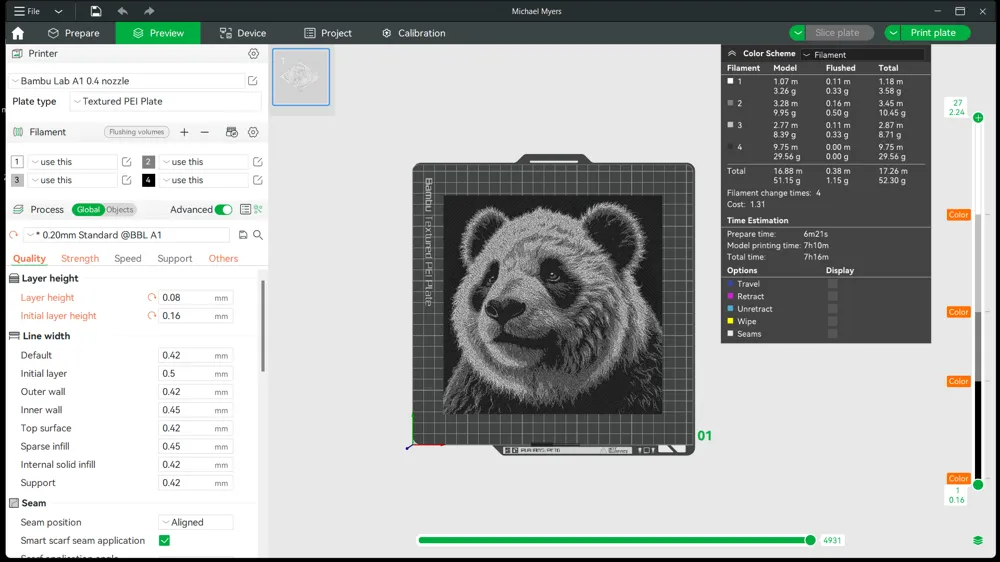
Task: Open filament 1 'use this' dropdown
Action: pyautogui.click(x=72, y=162)
